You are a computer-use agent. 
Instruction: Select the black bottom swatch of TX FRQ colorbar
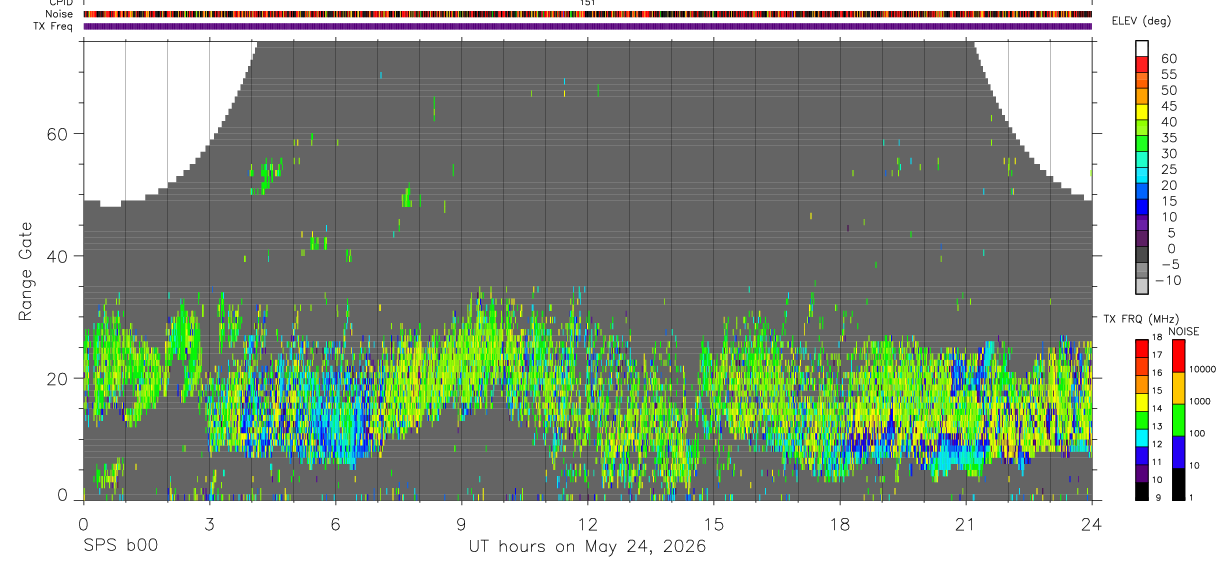[1141, 492]
